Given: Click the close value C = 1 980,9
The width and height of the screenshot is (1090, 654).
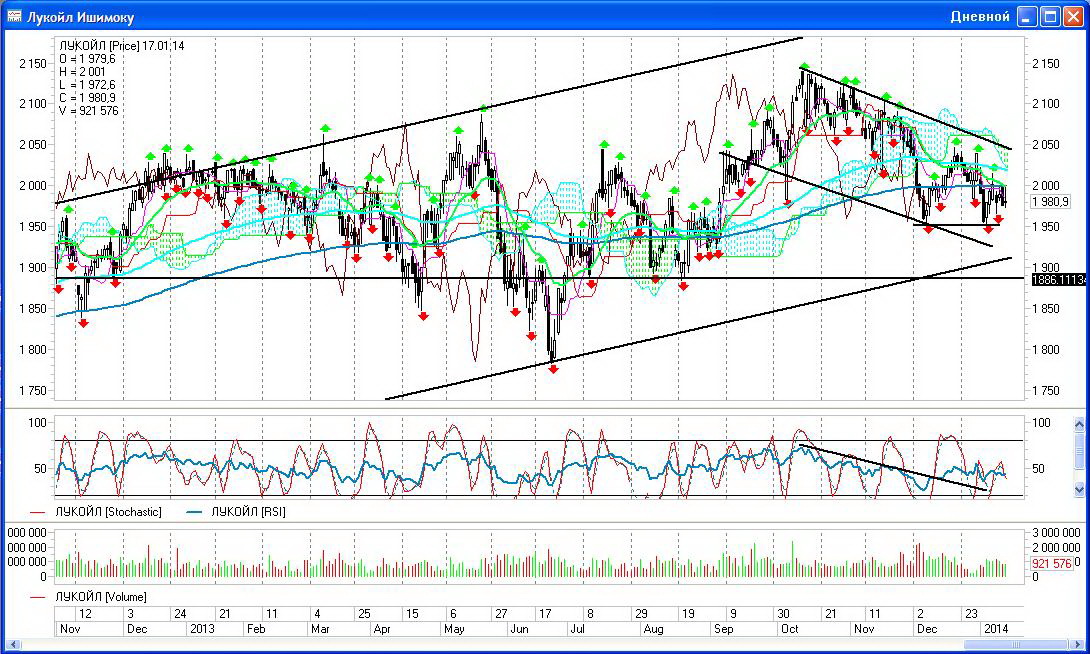Looking at the screenshot, I should pyautogui.click(x=88, y=98).
